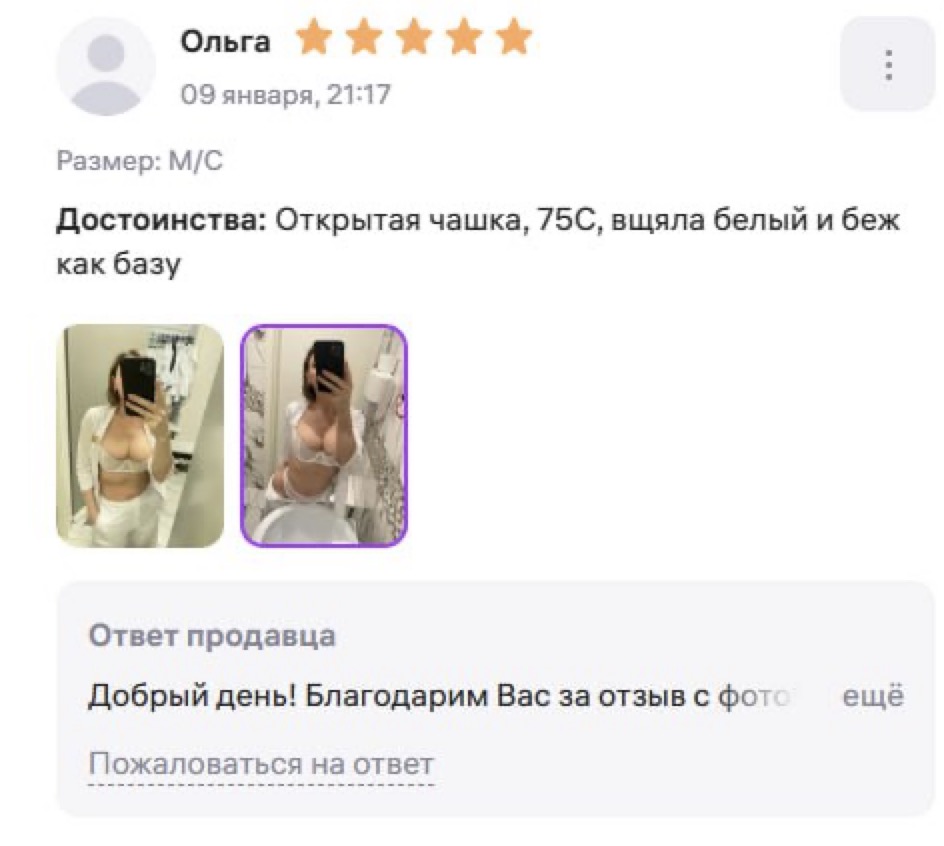
Task: Click the faded word 'фото' in reply
Action: 754,697
